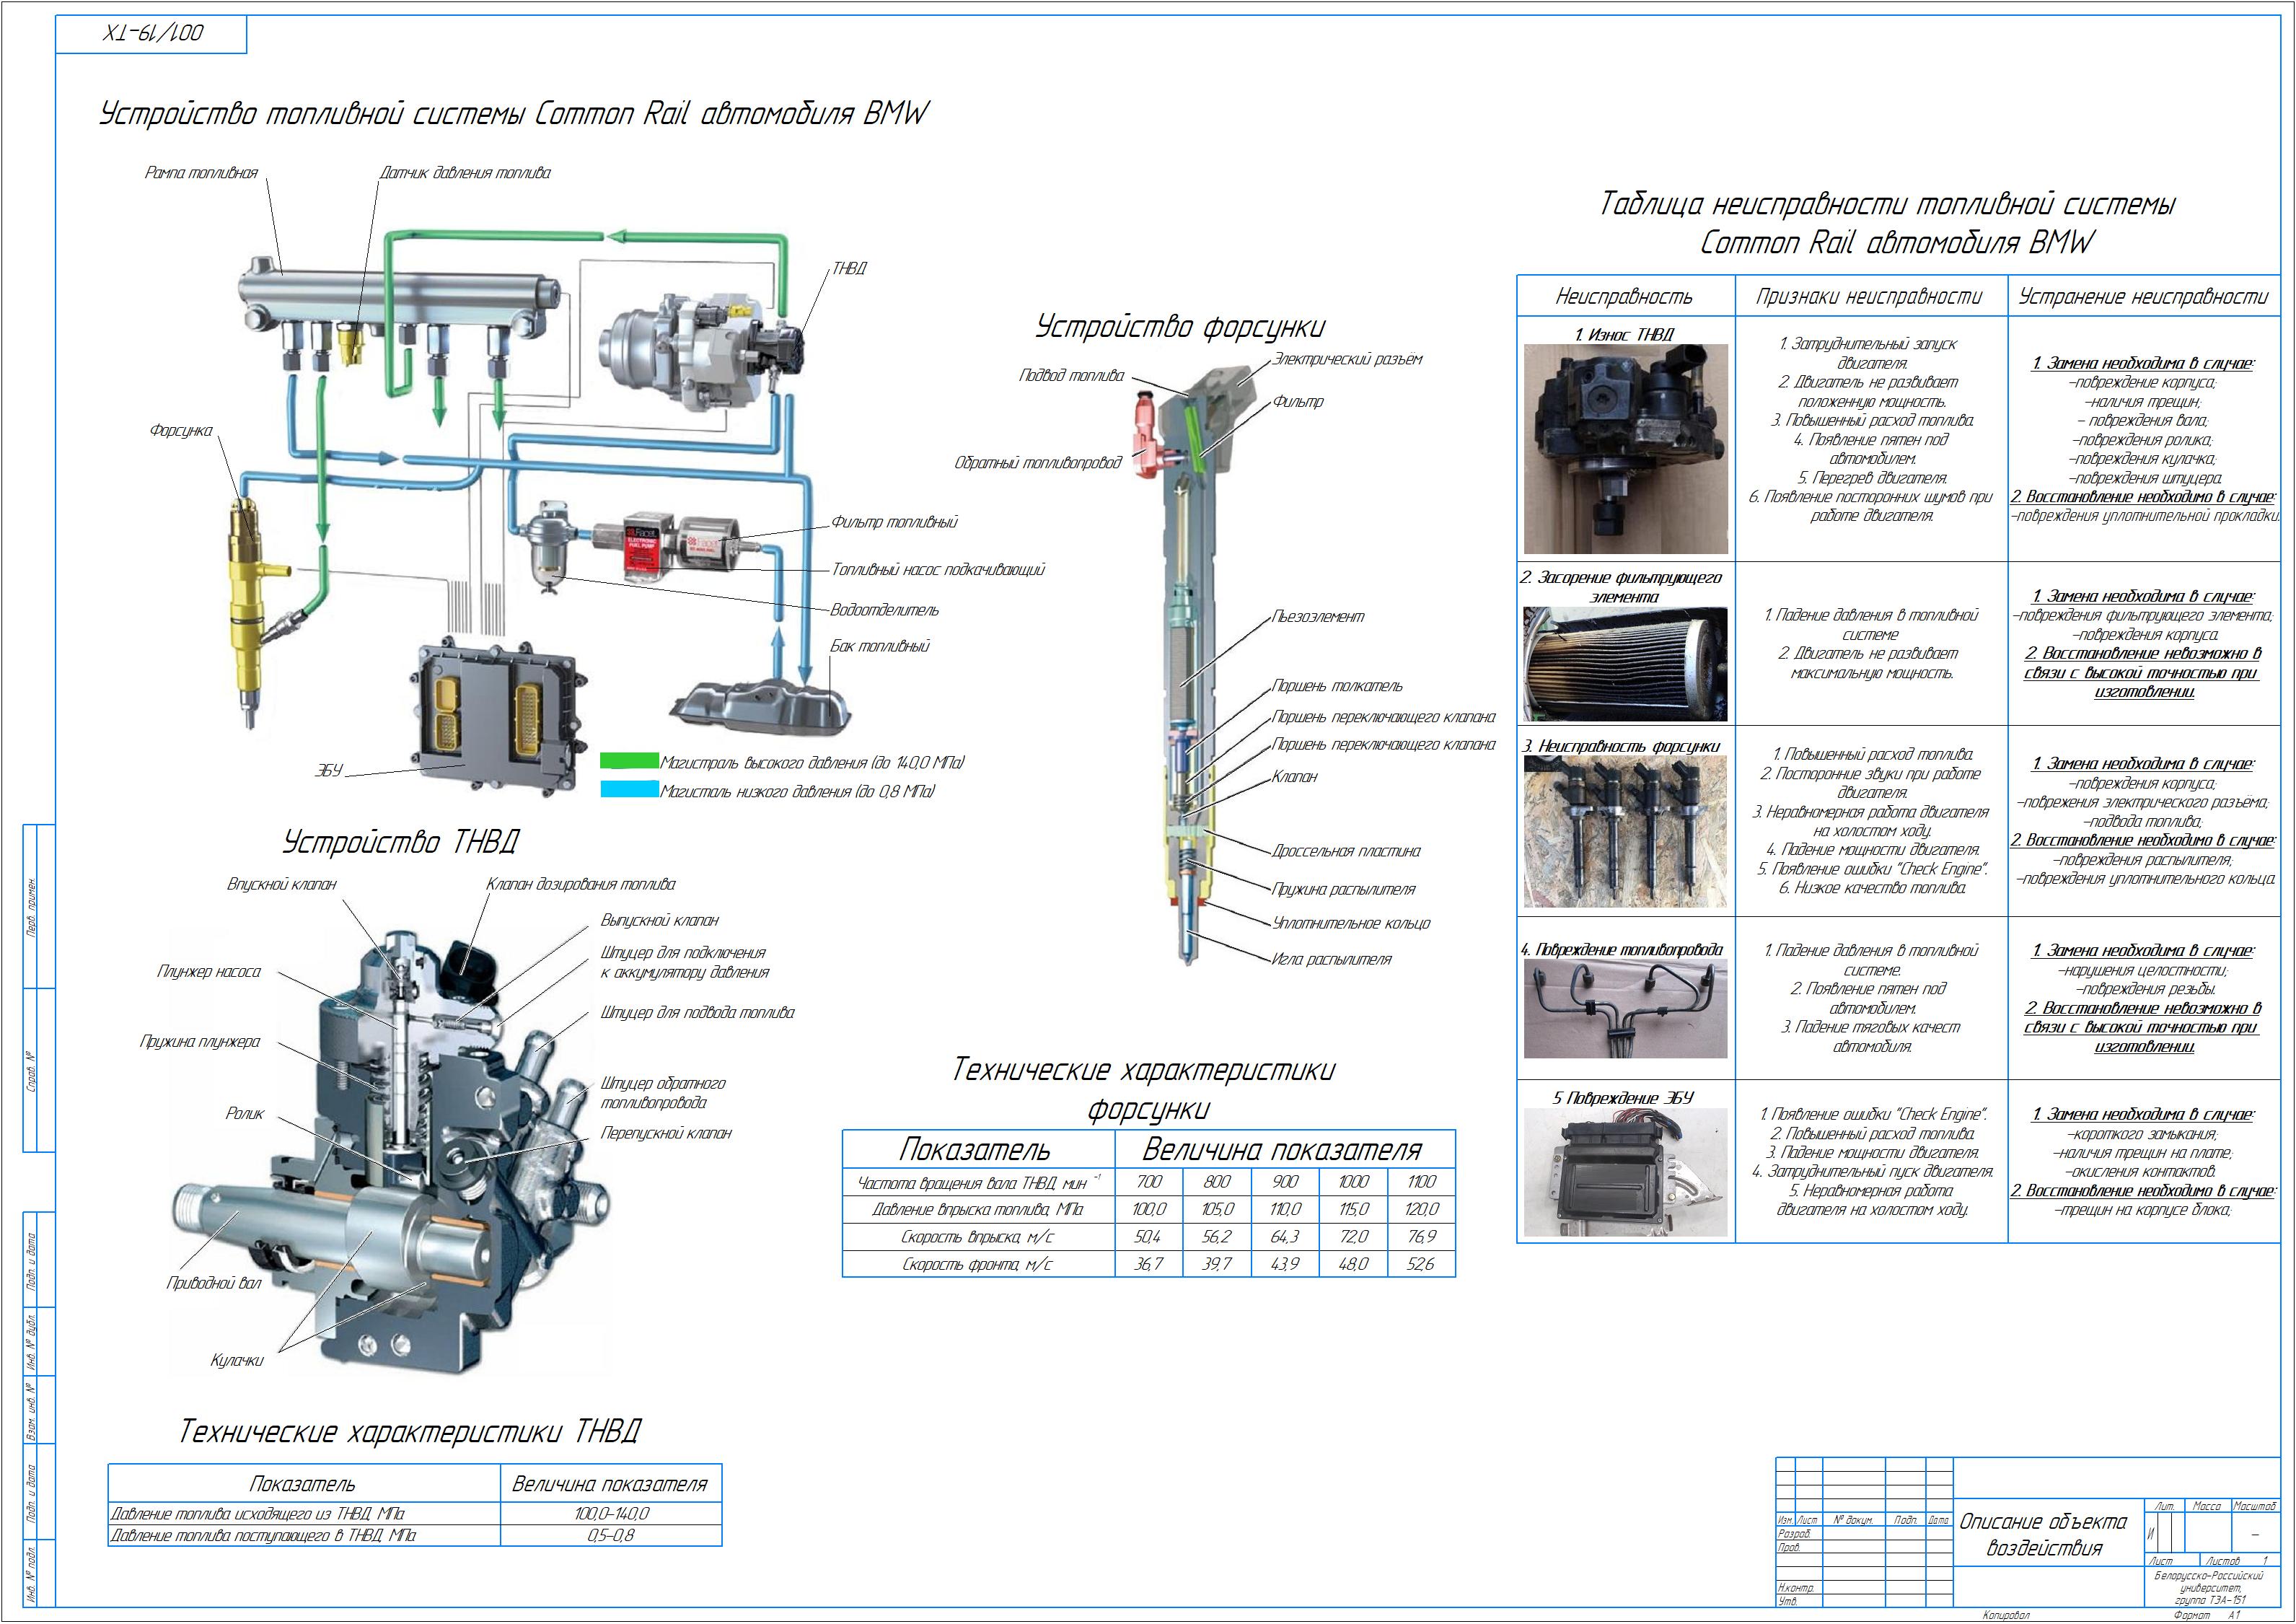Click the 'Рампа топливная' label
Screen dimensions: 2296x1624
pyautogui.click(x=201, y=173)
